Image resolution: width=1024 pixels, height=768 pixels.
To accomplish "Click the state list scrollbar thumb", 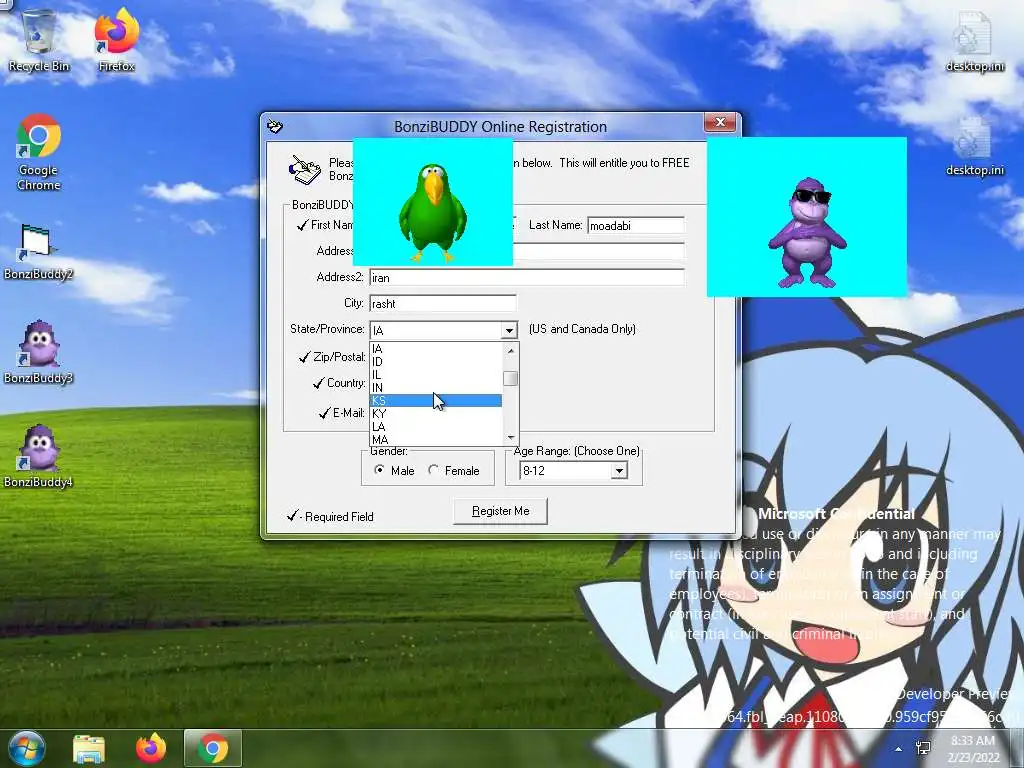I will (x=511, y=379).
